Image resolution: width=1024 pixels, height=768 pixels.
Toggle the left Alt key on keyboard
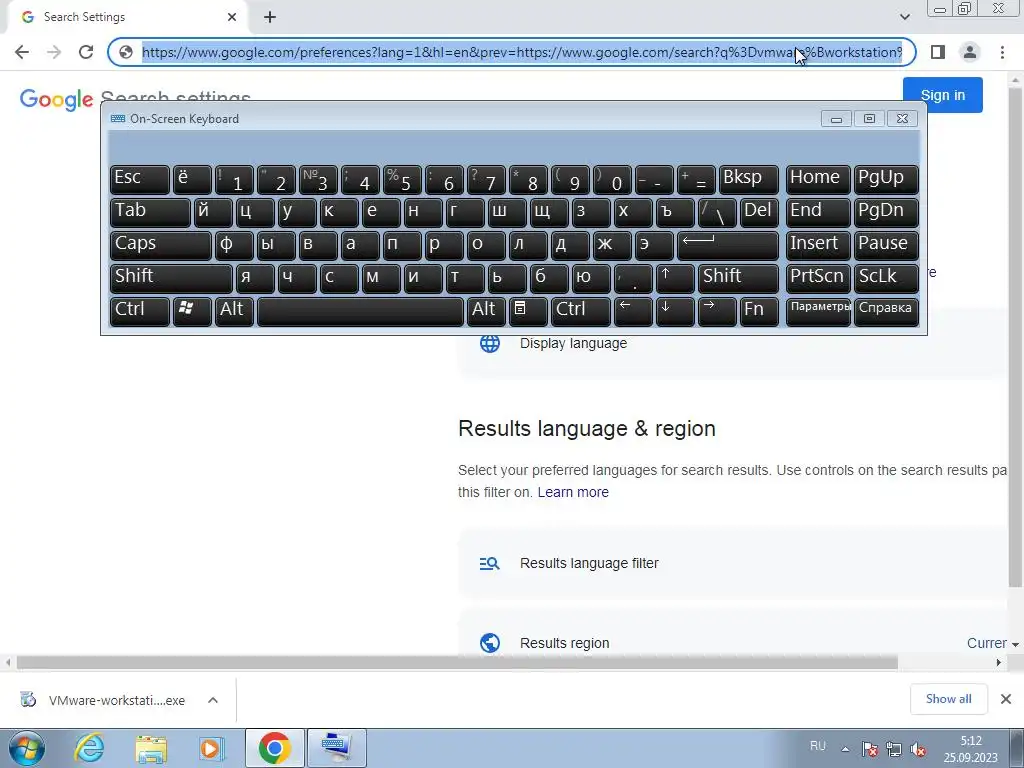click(234, 312)
